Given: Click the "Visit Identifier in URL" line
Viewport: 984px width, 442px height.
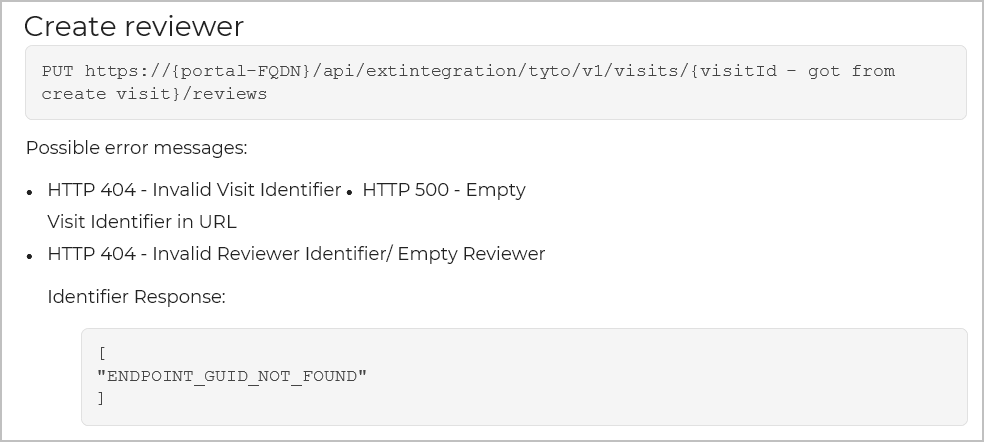Looking at the screenshot, I should (x=142, y=222).
